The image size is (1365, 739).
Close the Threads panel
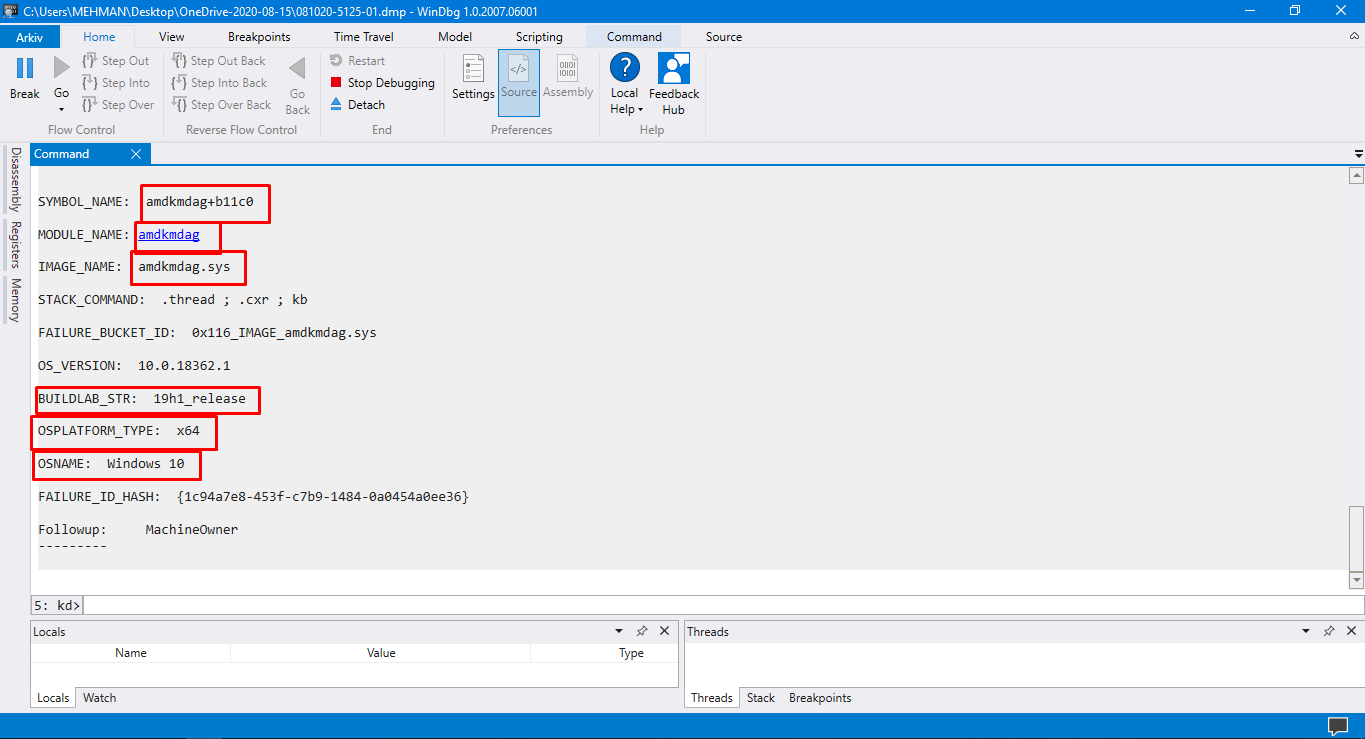point(1350,632)
